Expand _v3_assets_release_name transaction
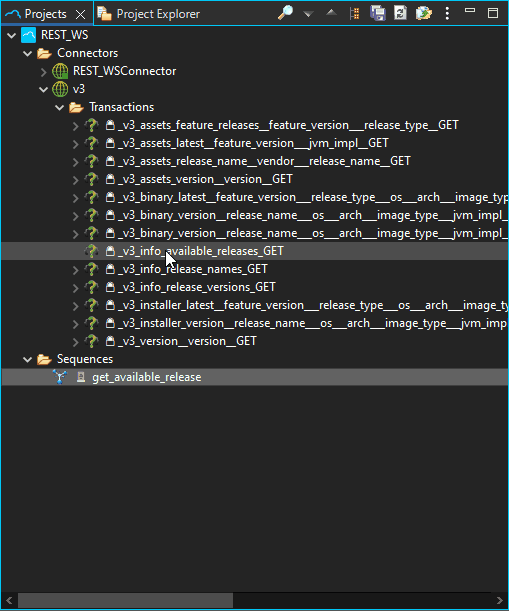Viewport: 509px width, 611px height. pos(76,162)
